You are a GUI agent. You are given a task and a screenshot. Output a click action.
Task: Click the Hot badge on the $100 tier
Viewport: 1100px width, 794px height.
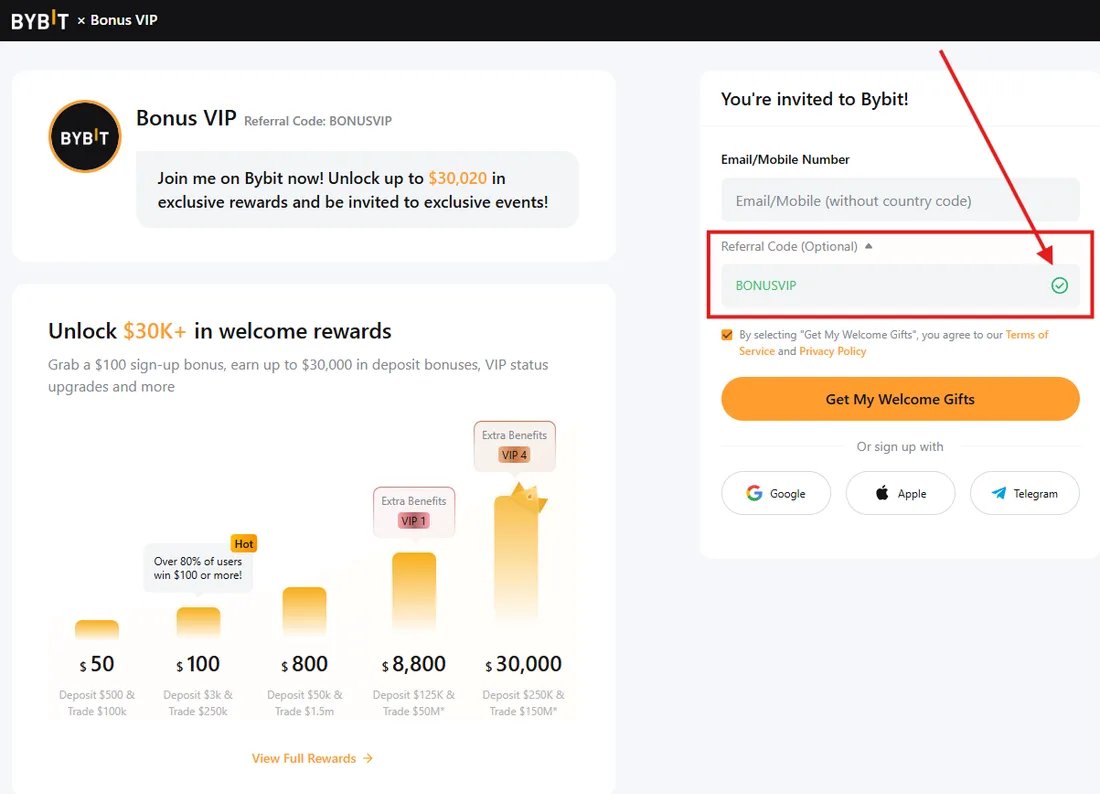[243, 544]
